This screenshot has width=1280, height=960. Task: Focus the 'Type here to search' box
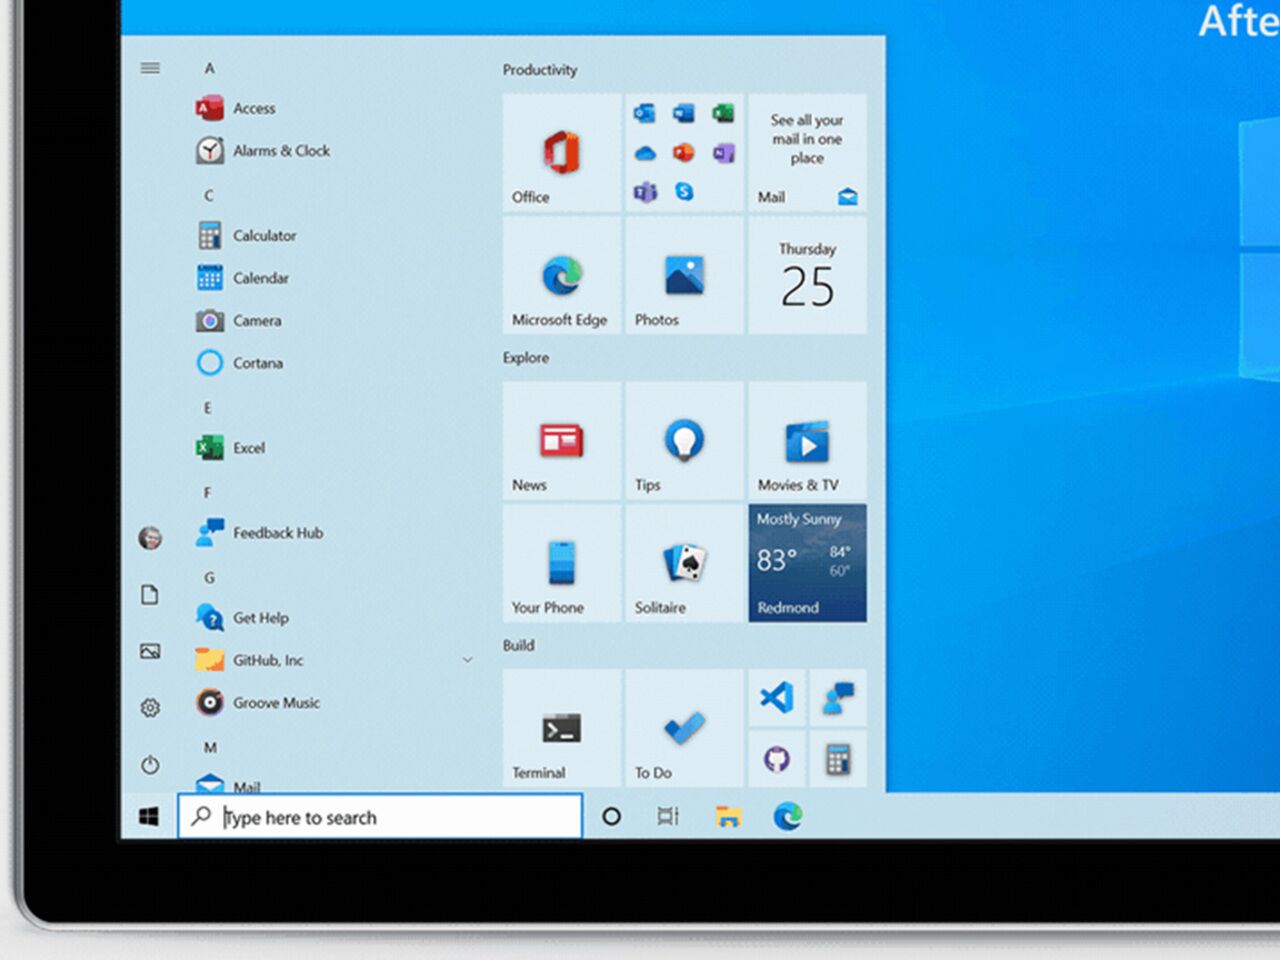pos(380,817)
